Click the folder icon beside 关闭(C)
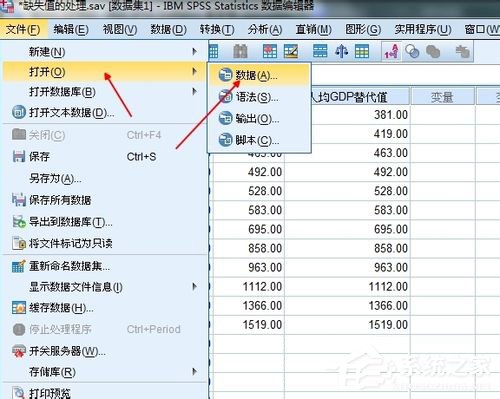 click(19, 134)
